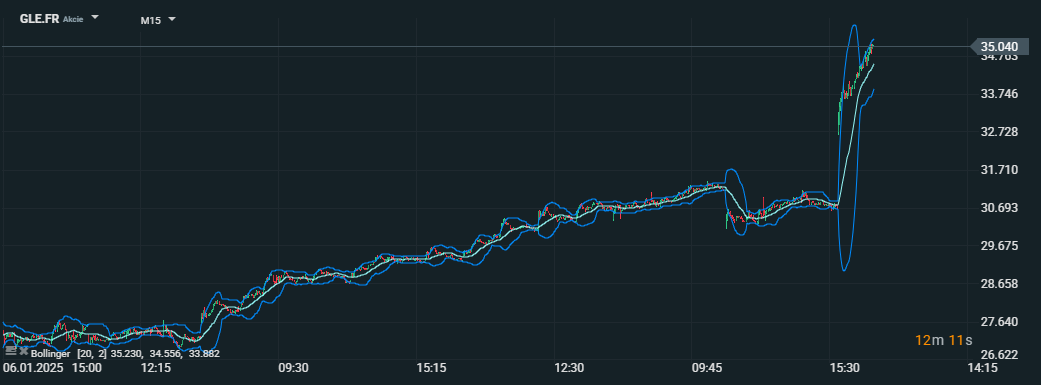This screenshot has height=385, width=1041.
Task: Click the 32.728 price axis label
Action: coord(999,131)
